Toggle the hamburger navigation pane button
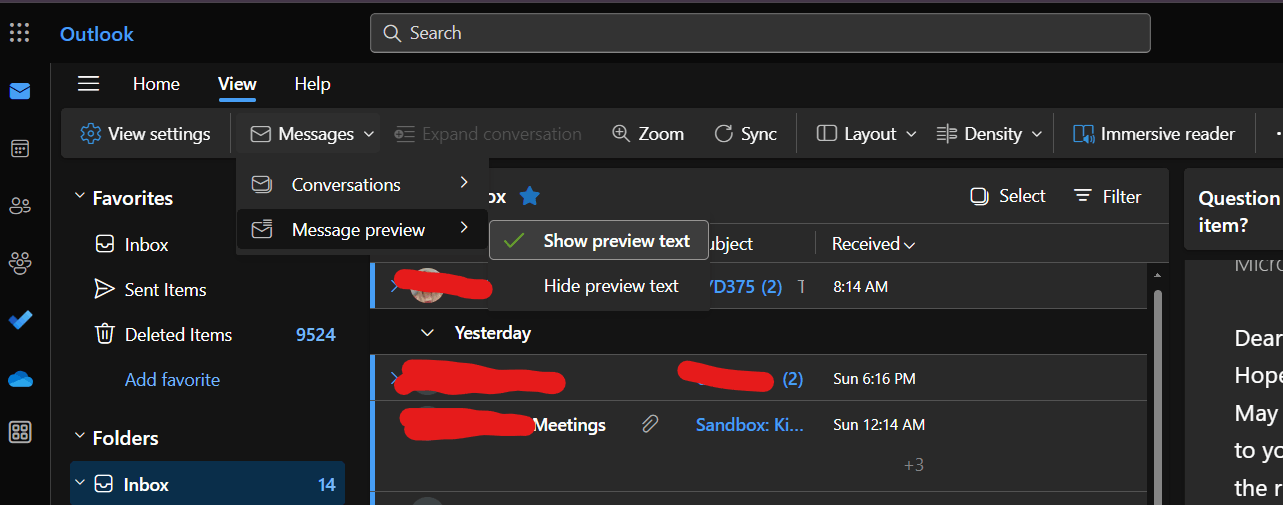Viewport: 1283px width, 505px height. point(89,84)
